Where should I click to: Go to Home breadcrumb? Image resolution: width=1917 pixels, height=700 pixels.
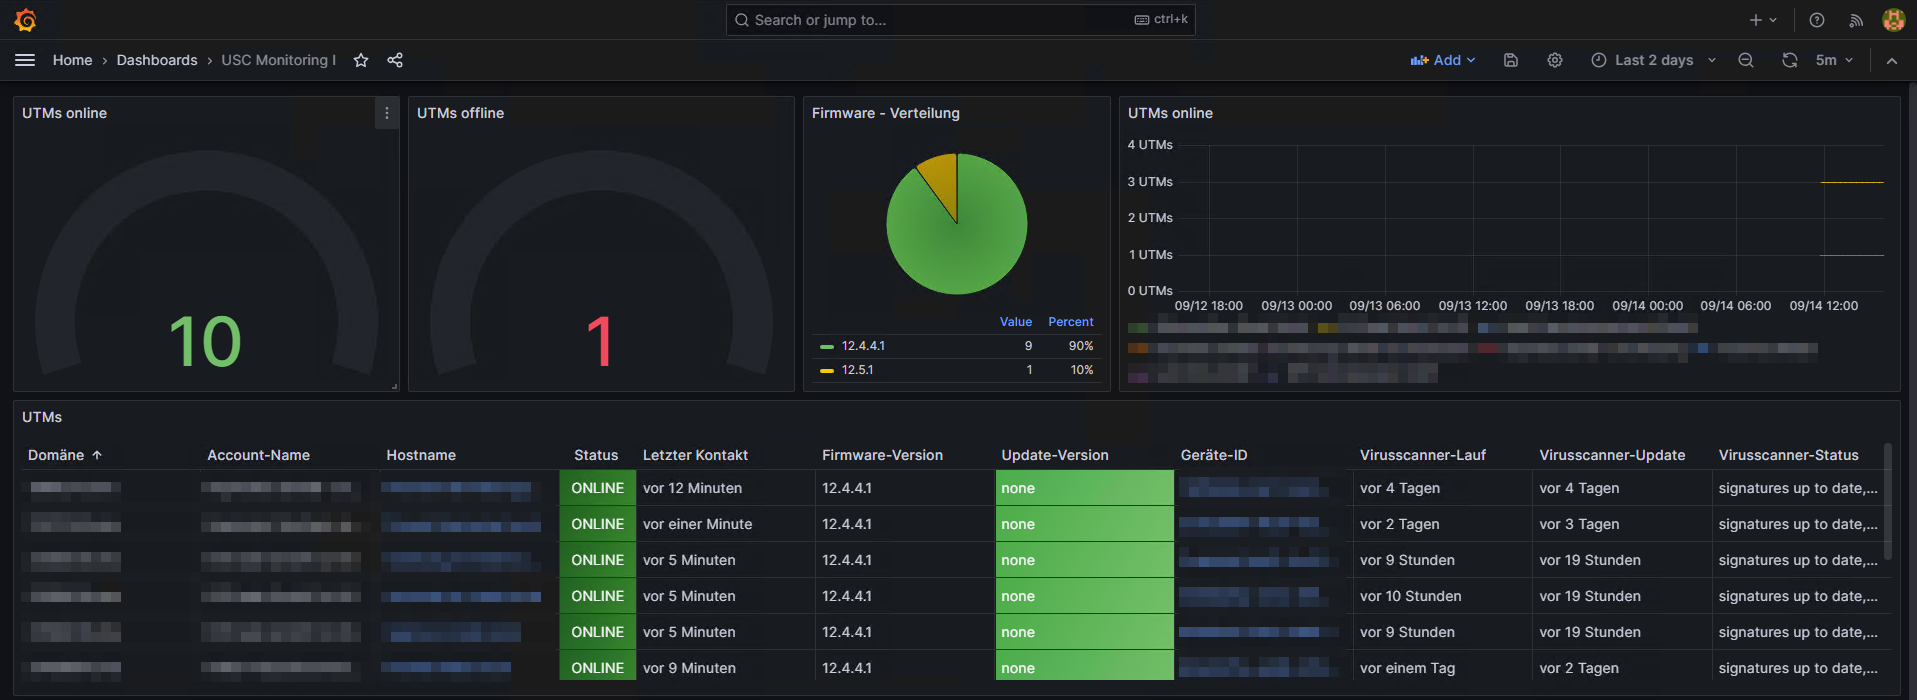(72, 60)
